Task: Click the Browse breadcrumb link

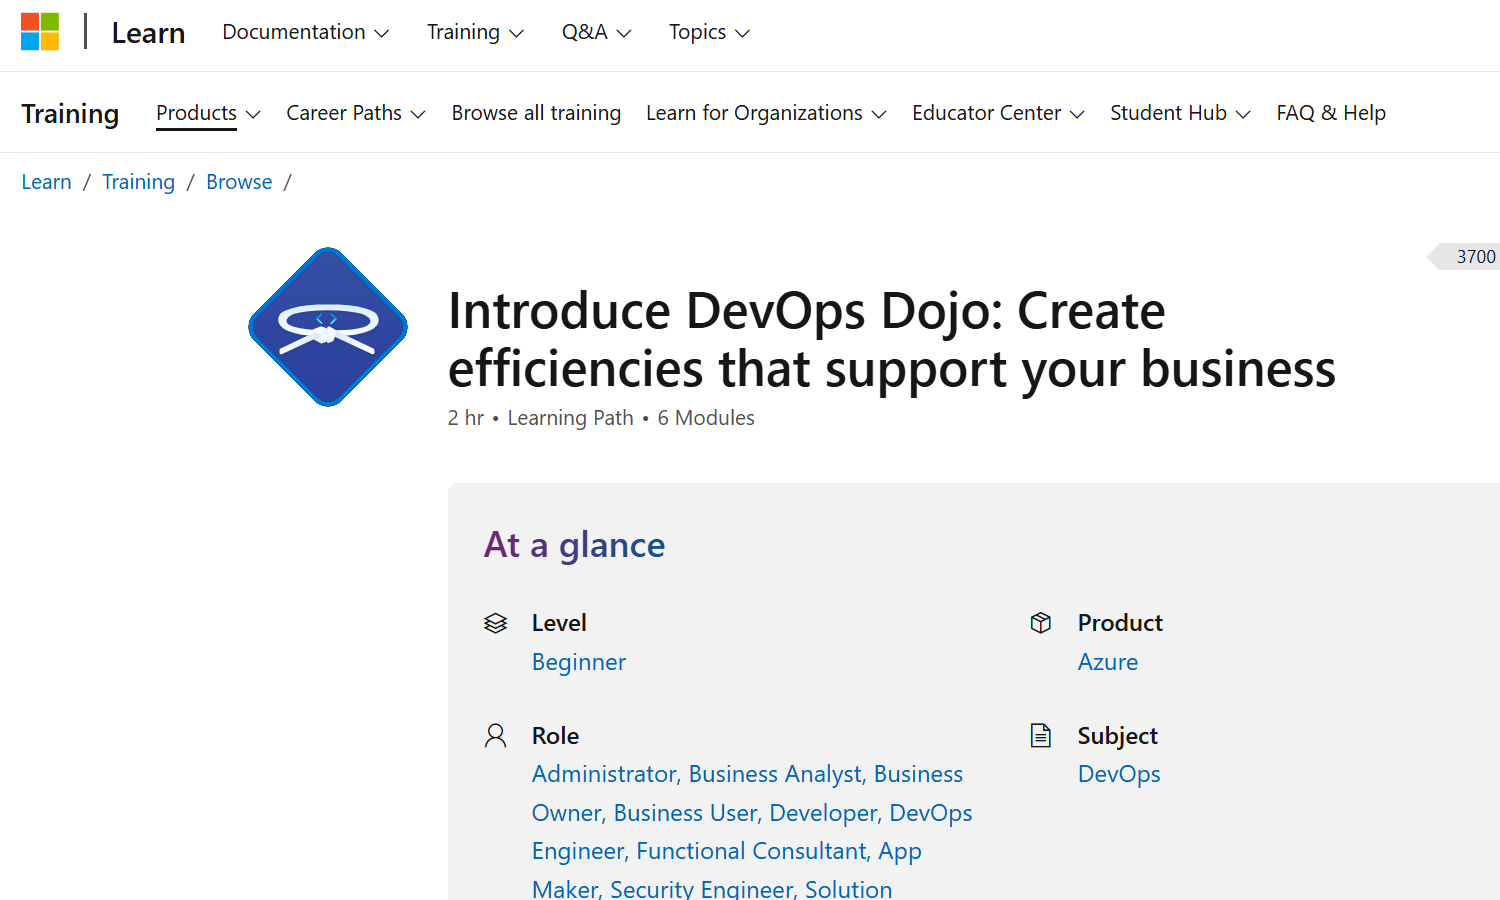Action: tap(239, 182)
